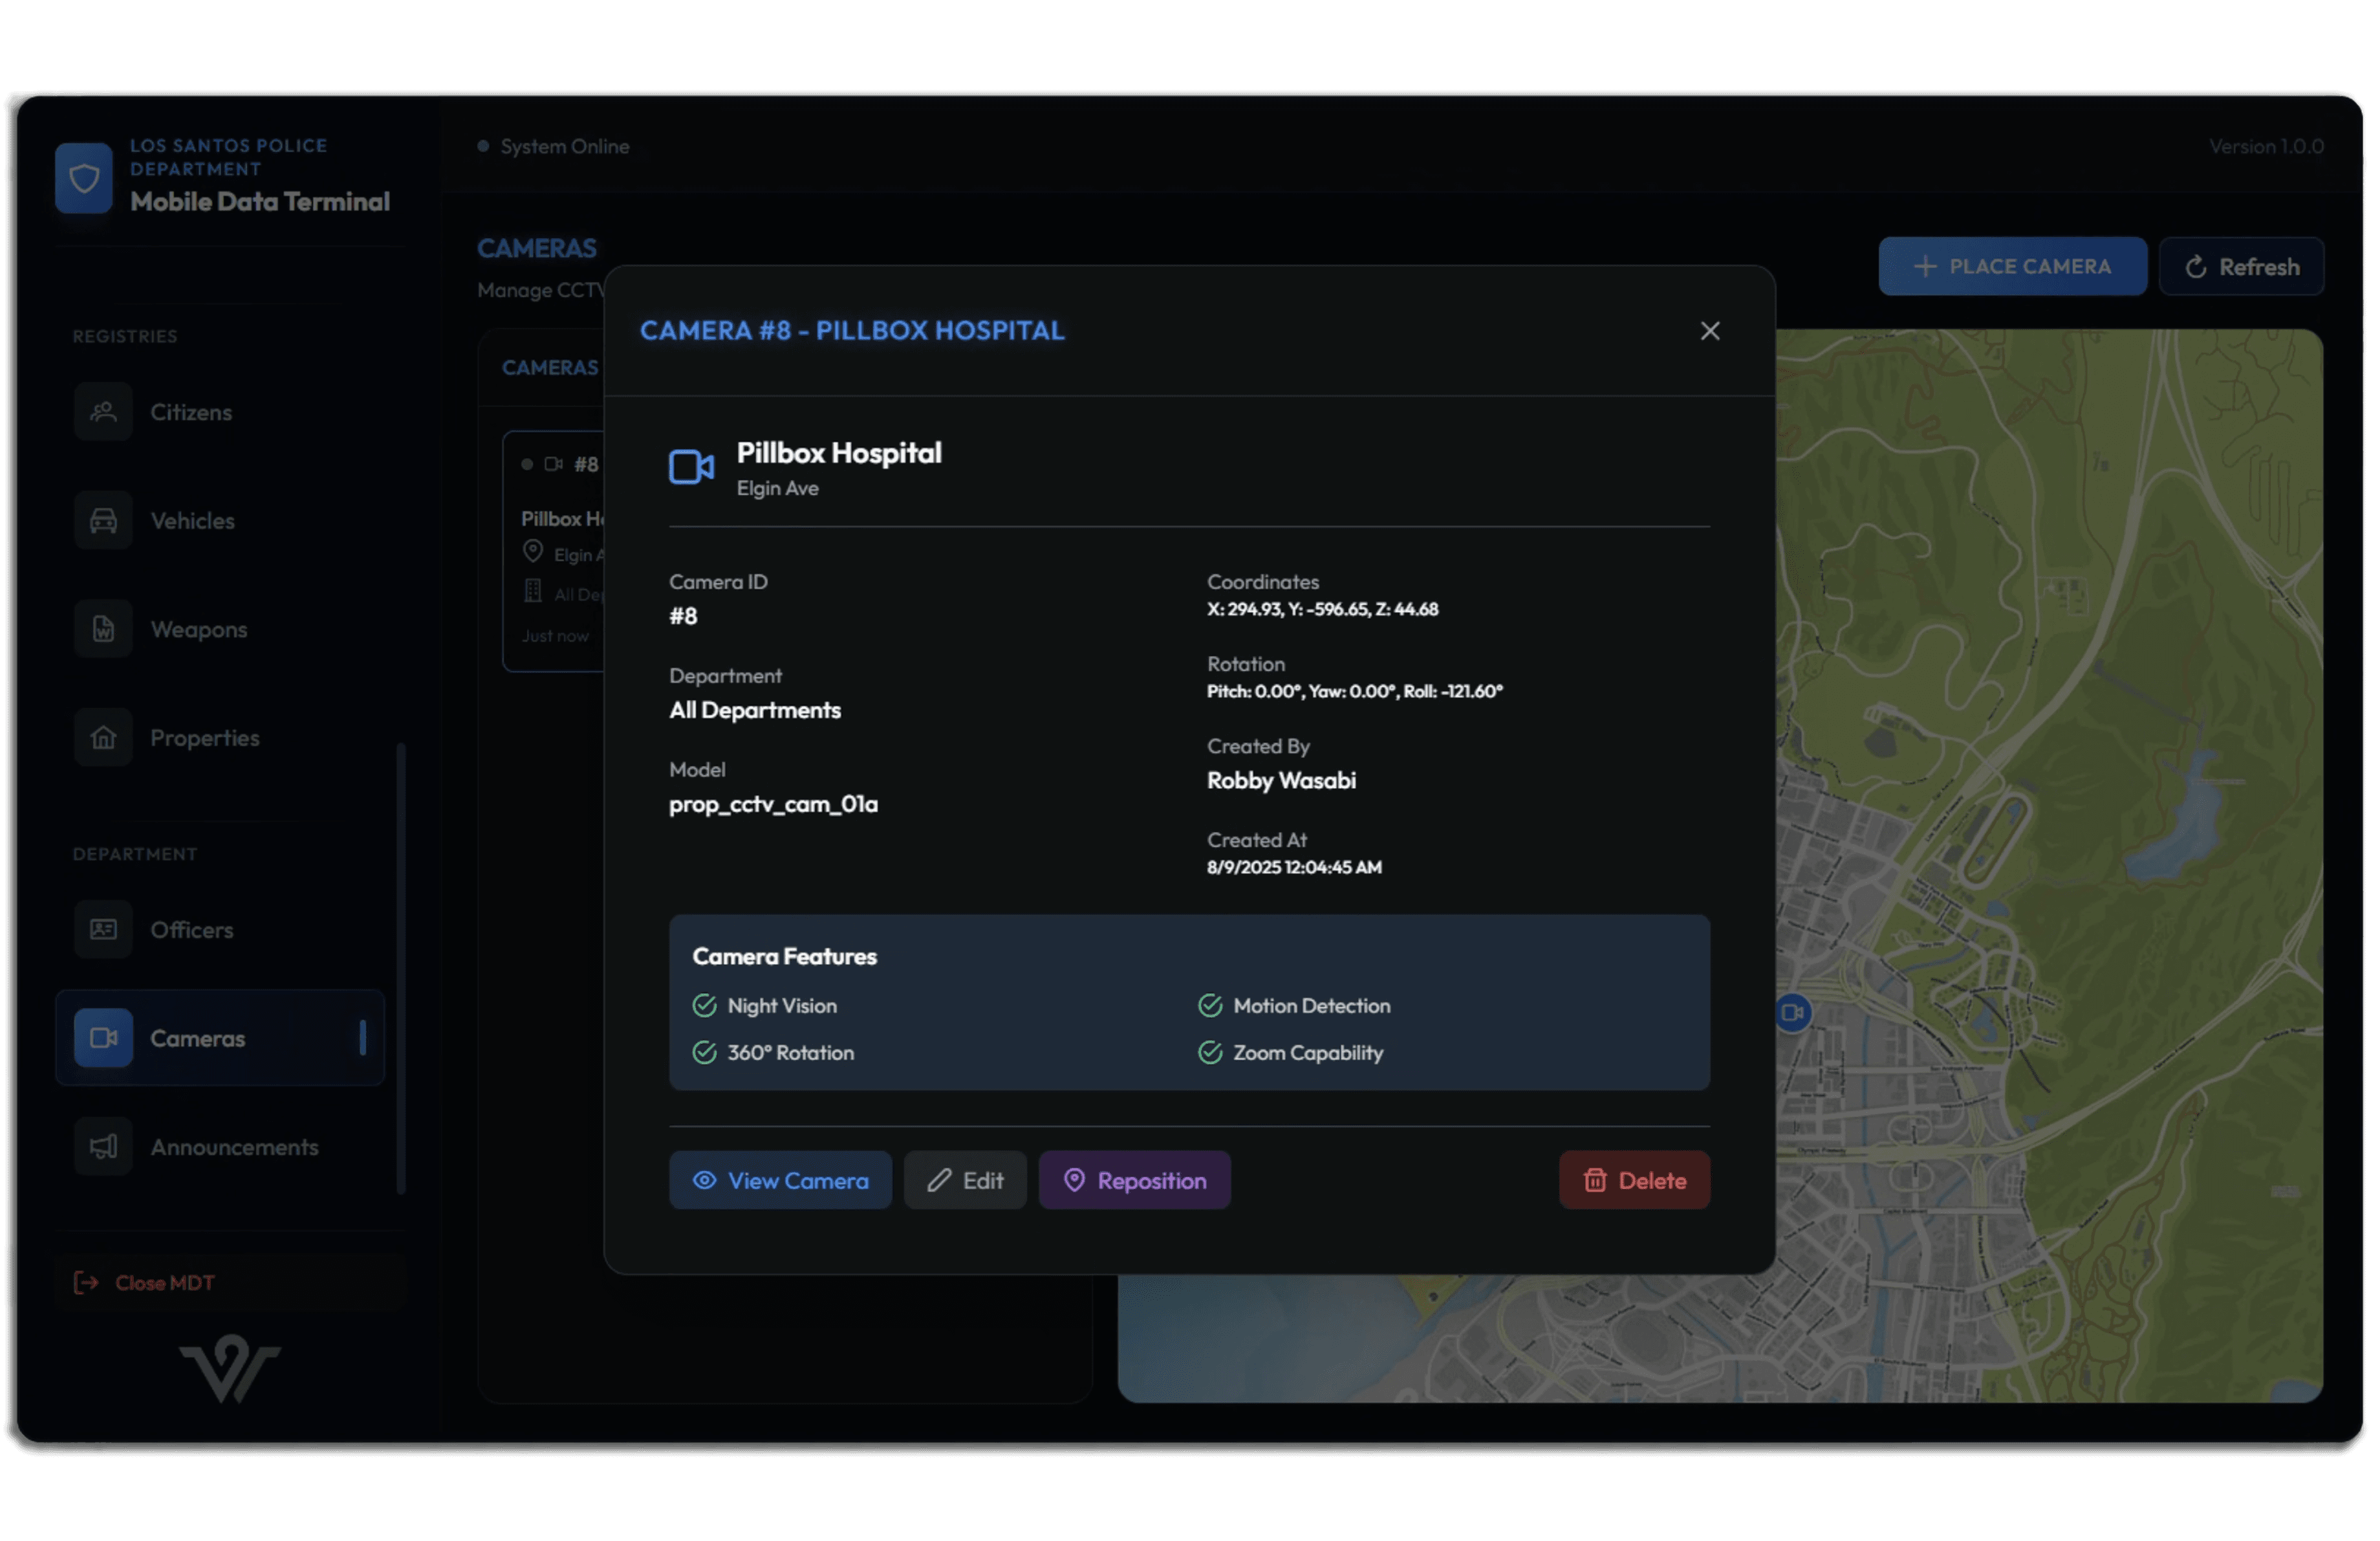Click the pencil icon in Edit button
Viewport: 2380px width, 1541px height.
939,1181
